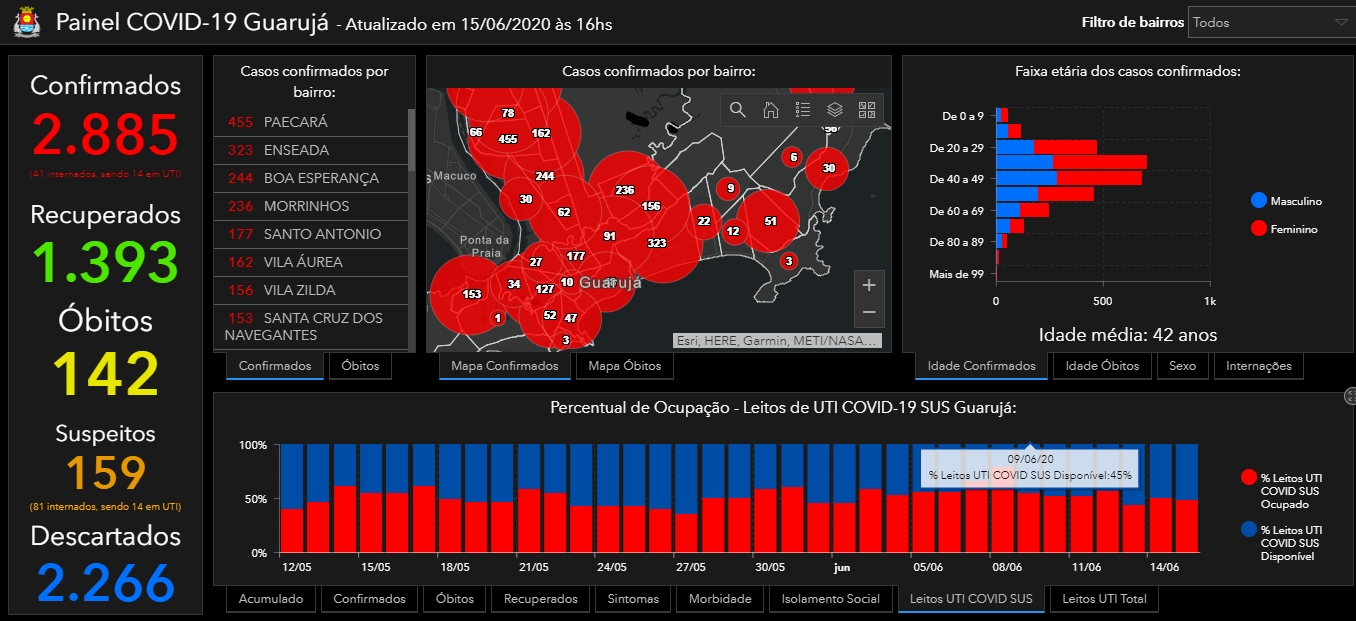Open the Internações tab
This screenshot has height=621, width=1356.
[1259, 366]
